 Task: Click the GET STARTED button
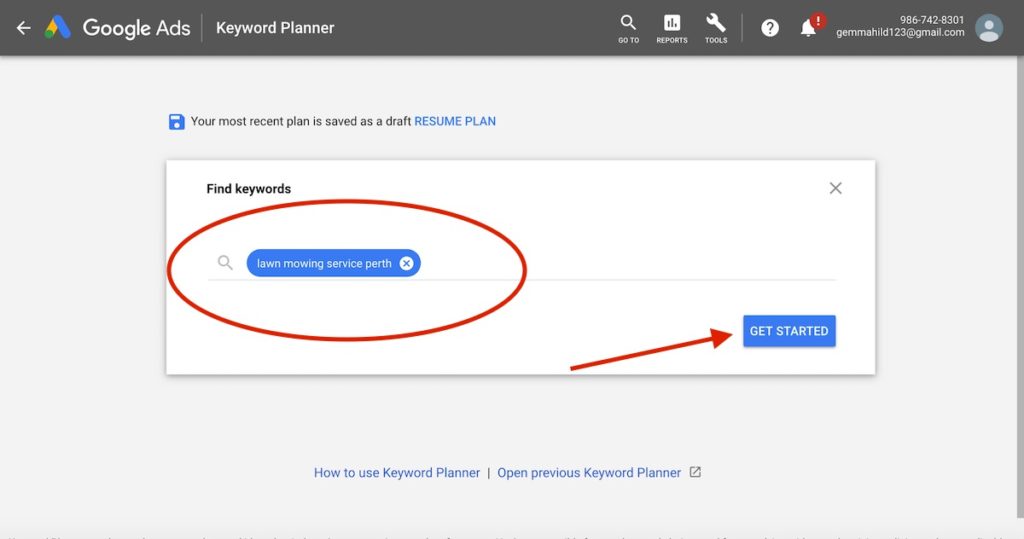pos(789,331)
